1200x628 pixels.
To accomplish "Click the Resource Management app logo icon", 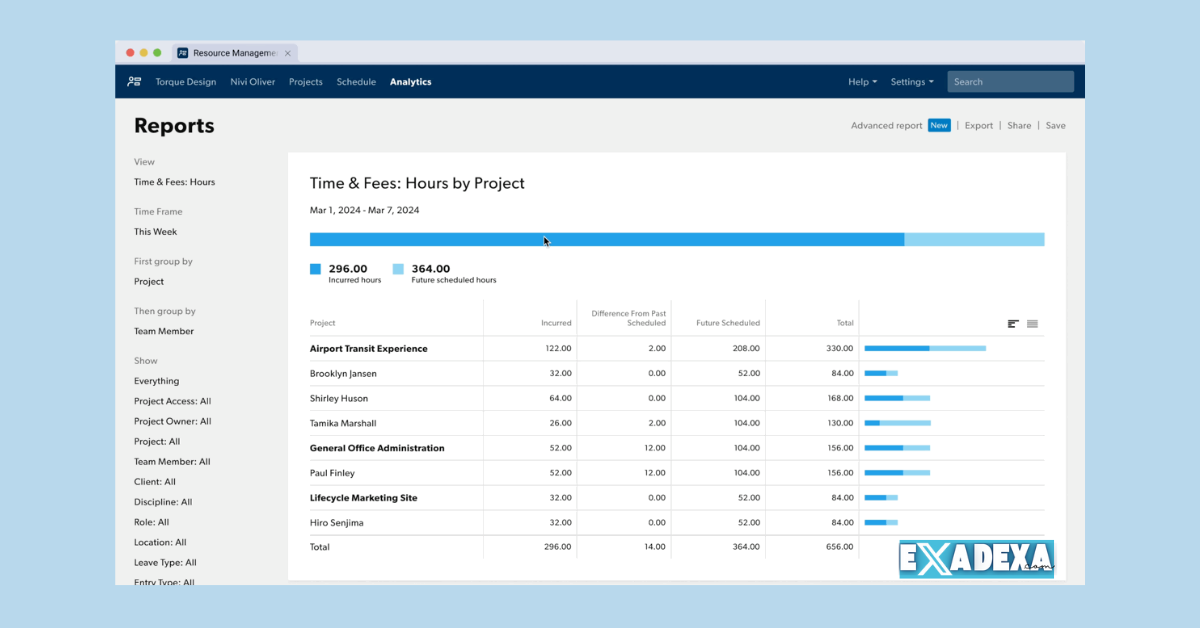I will click(134, 81).
